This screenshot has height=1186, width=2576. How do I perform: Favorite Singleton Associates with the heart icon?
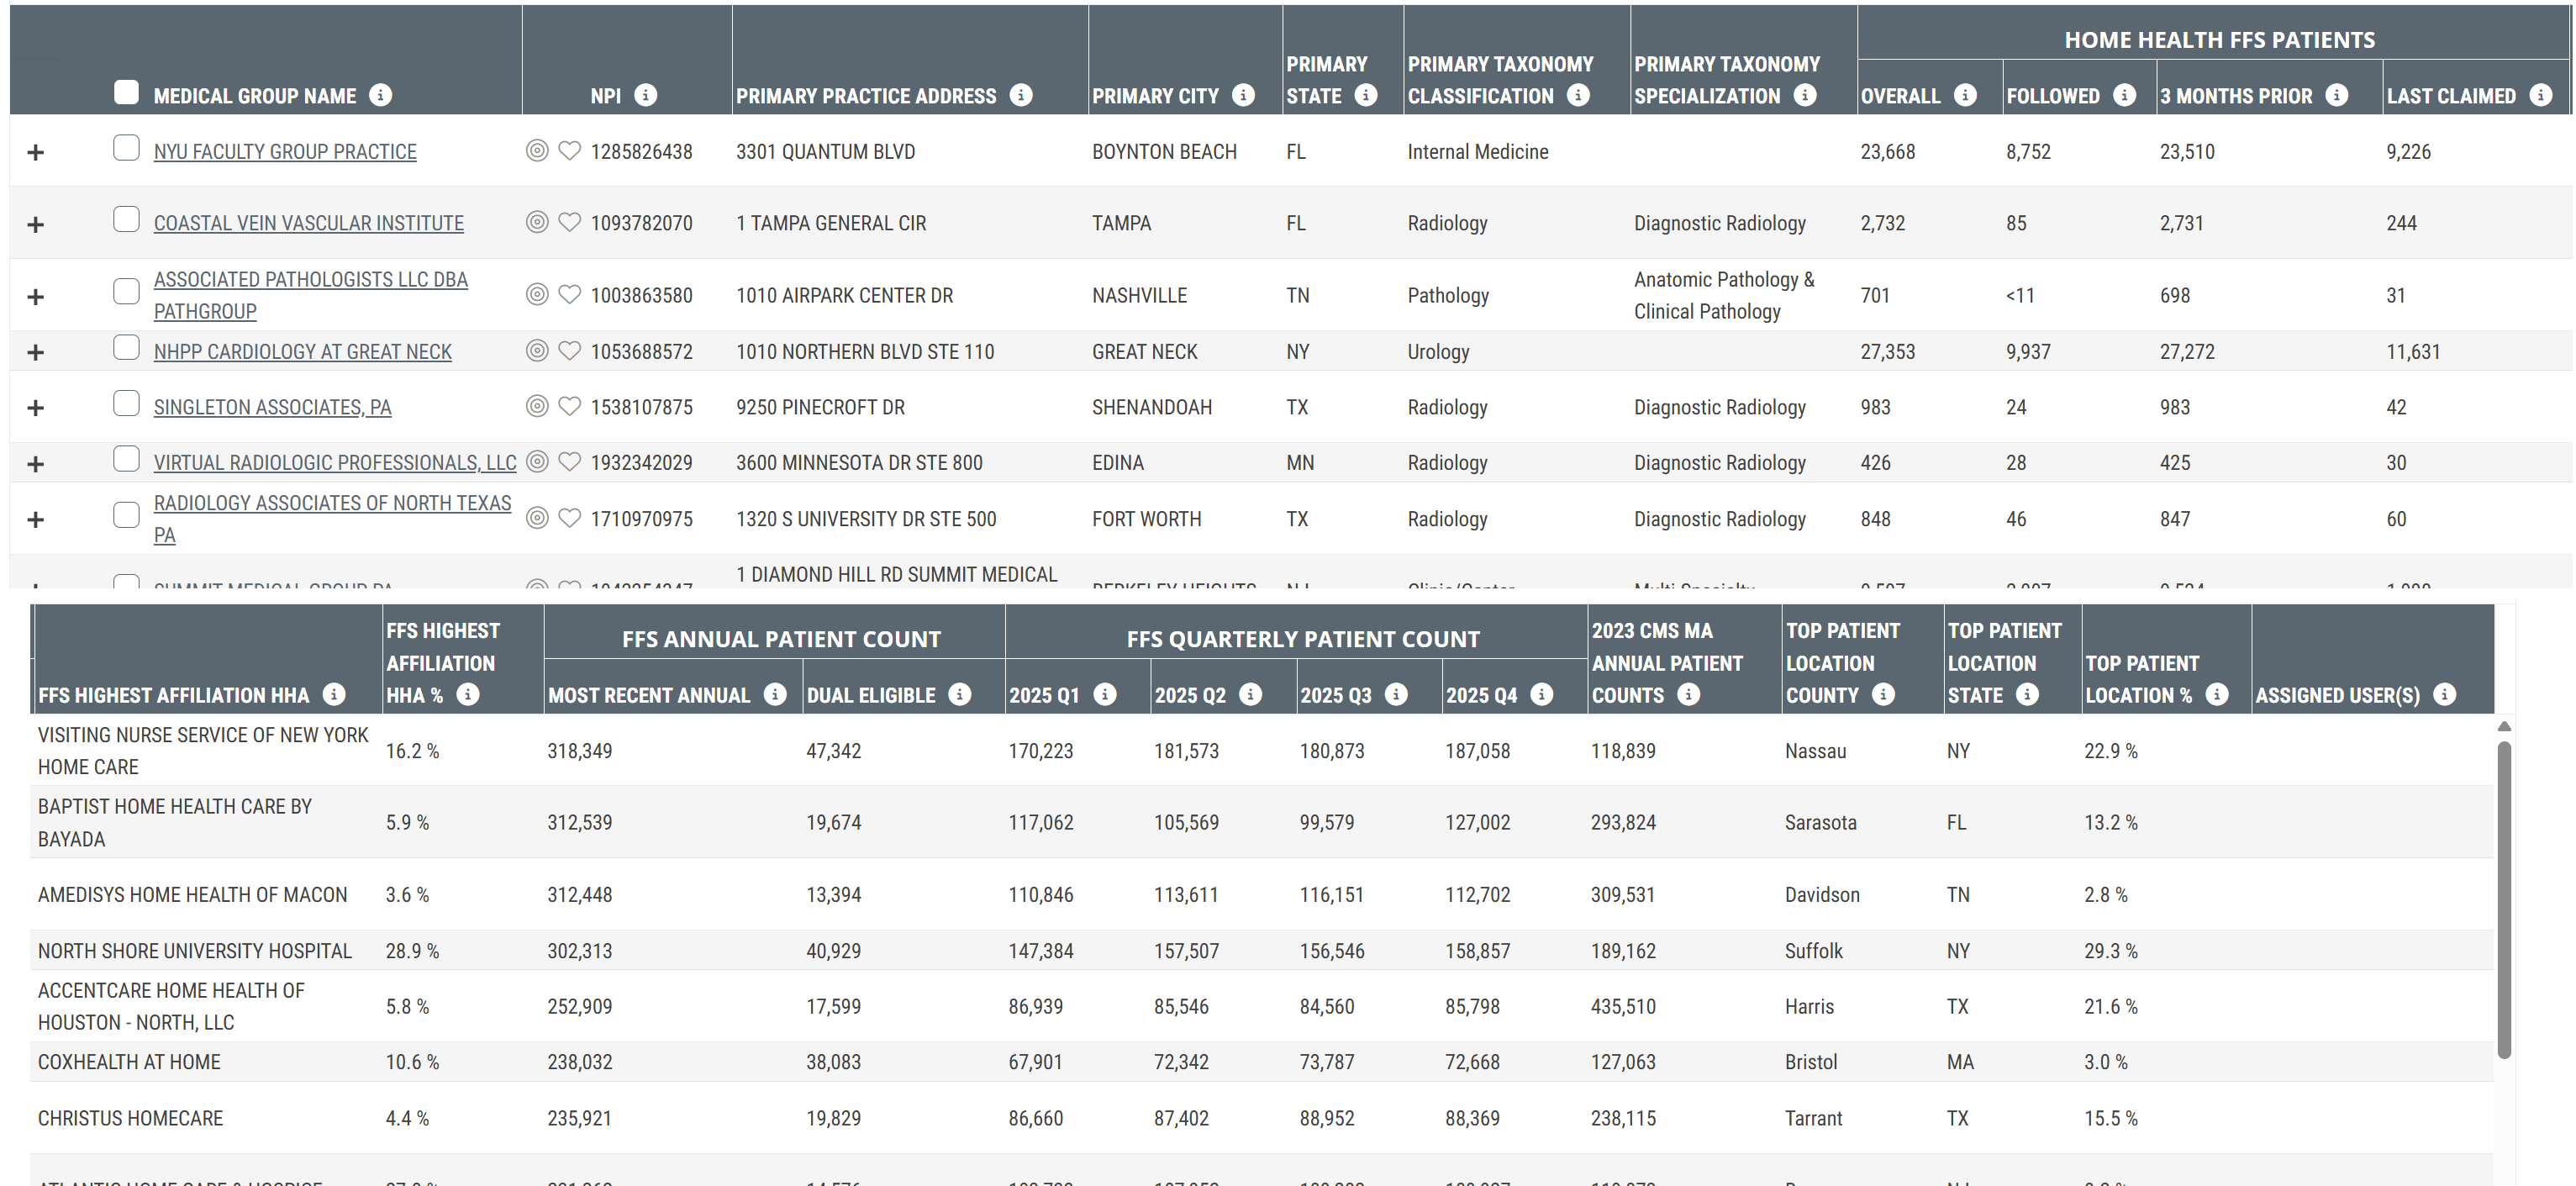tap(569, 406)
